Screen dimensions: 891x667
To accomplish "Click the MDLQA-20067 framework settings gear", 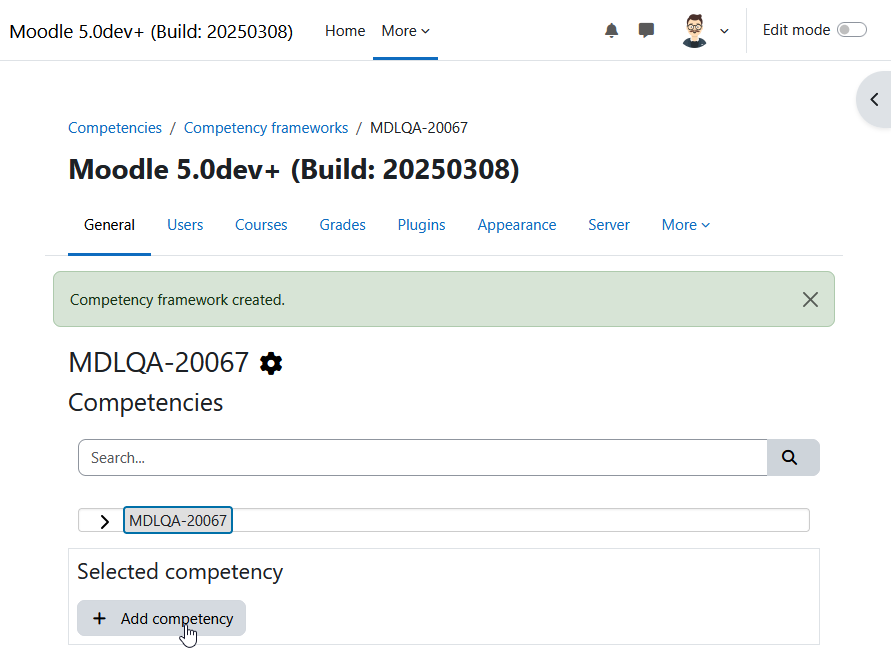I will coord(271,363).
